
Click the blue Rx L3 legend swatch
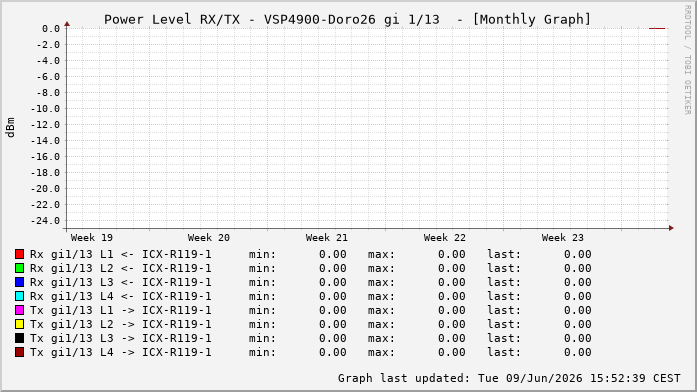[x=19, y=282]
